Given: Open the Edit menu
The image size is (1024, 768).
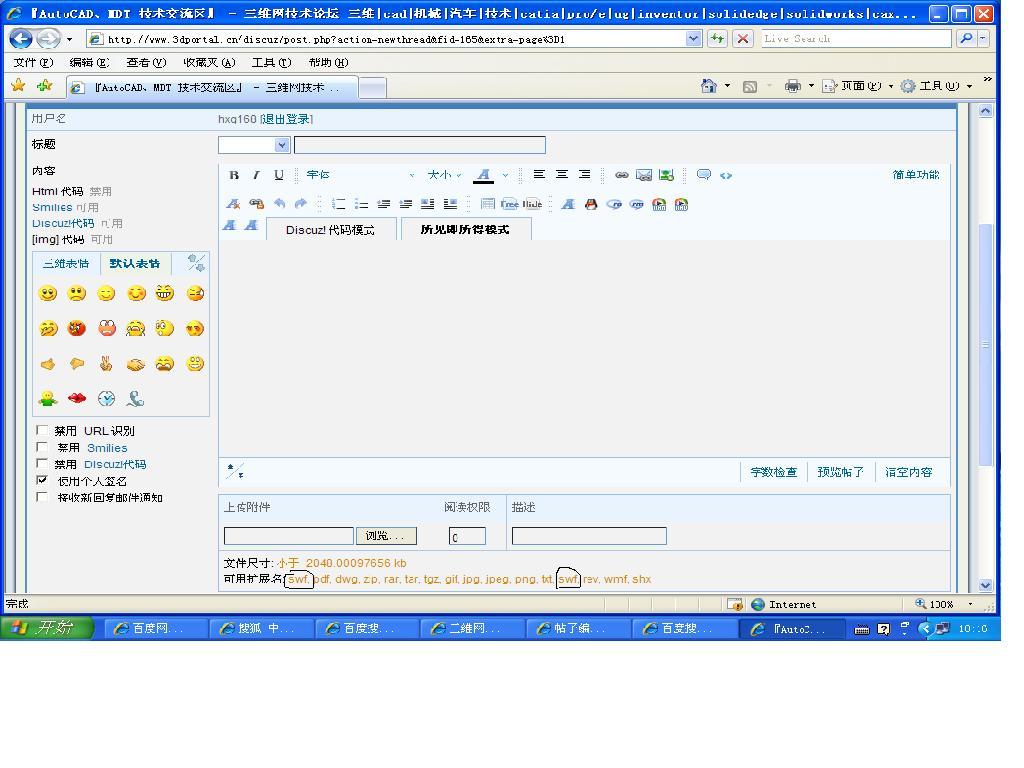Looking at the screenshot, I should click(x=89, y=63).
